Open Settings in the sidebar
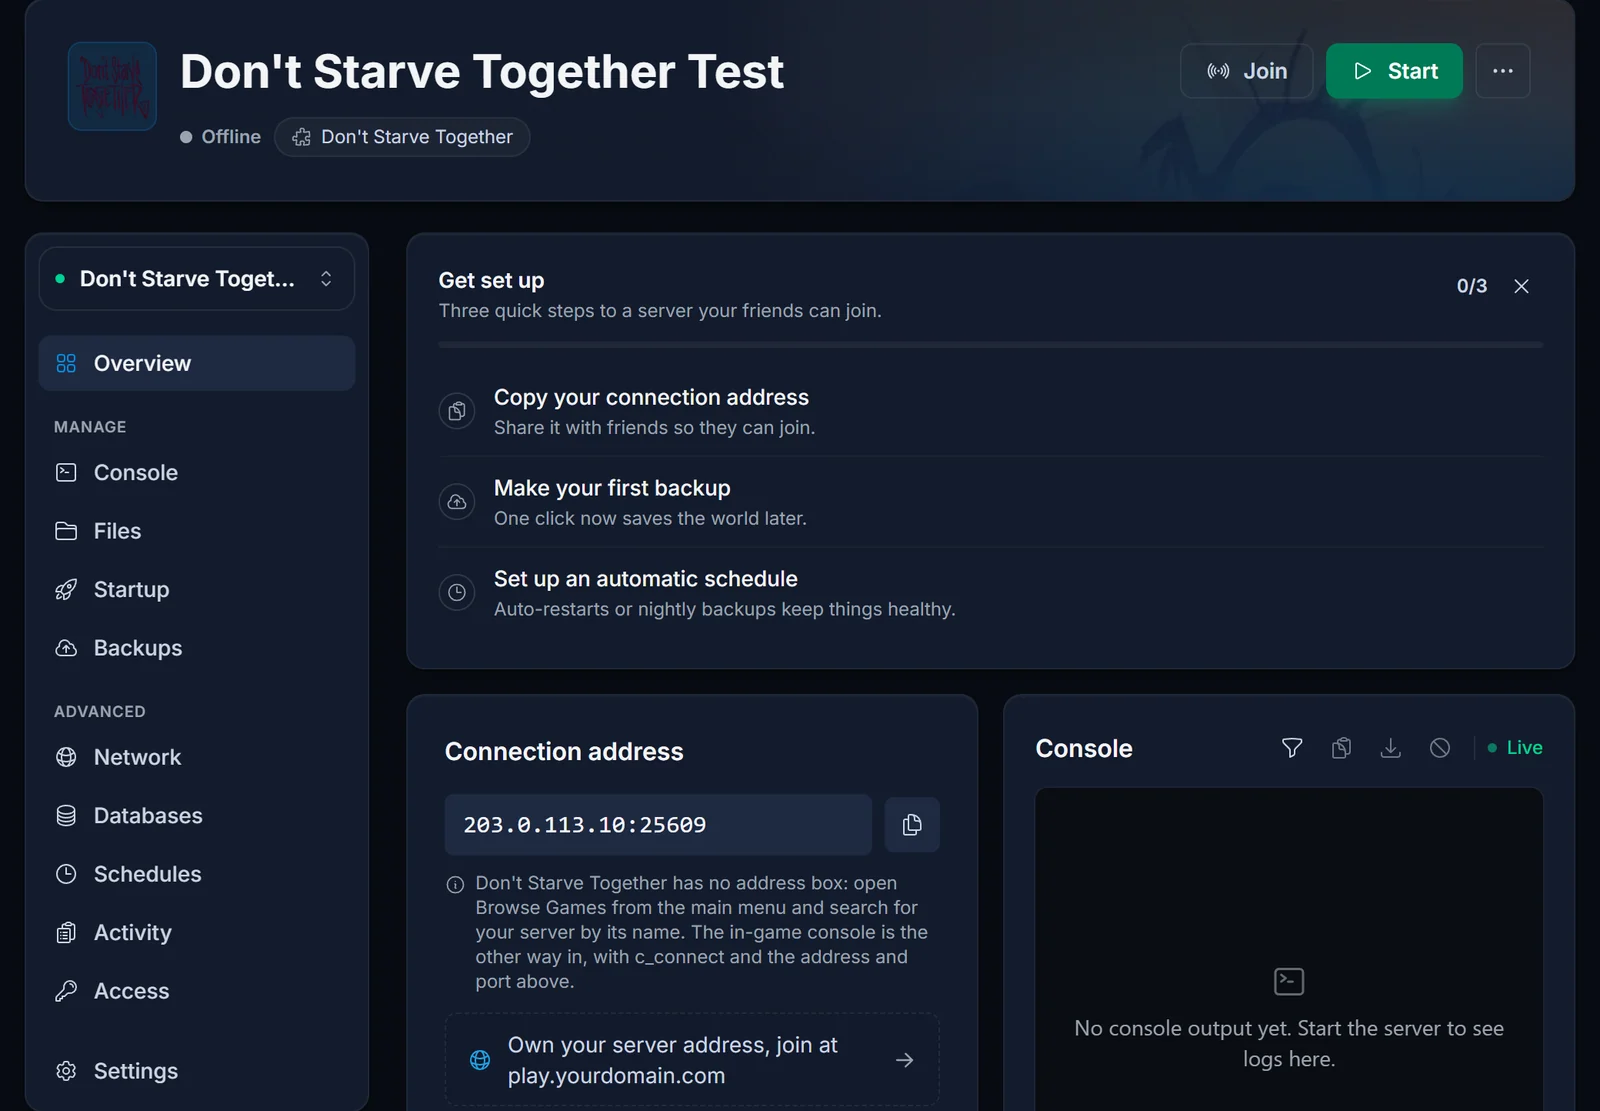1600x1111 pixels. (197, 1071)
